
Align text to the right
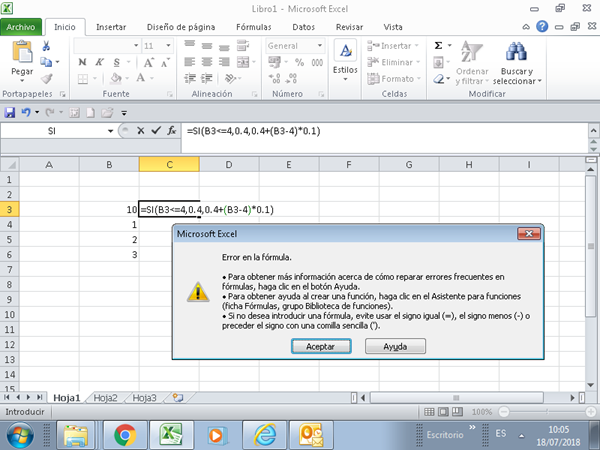coord(224,62)
